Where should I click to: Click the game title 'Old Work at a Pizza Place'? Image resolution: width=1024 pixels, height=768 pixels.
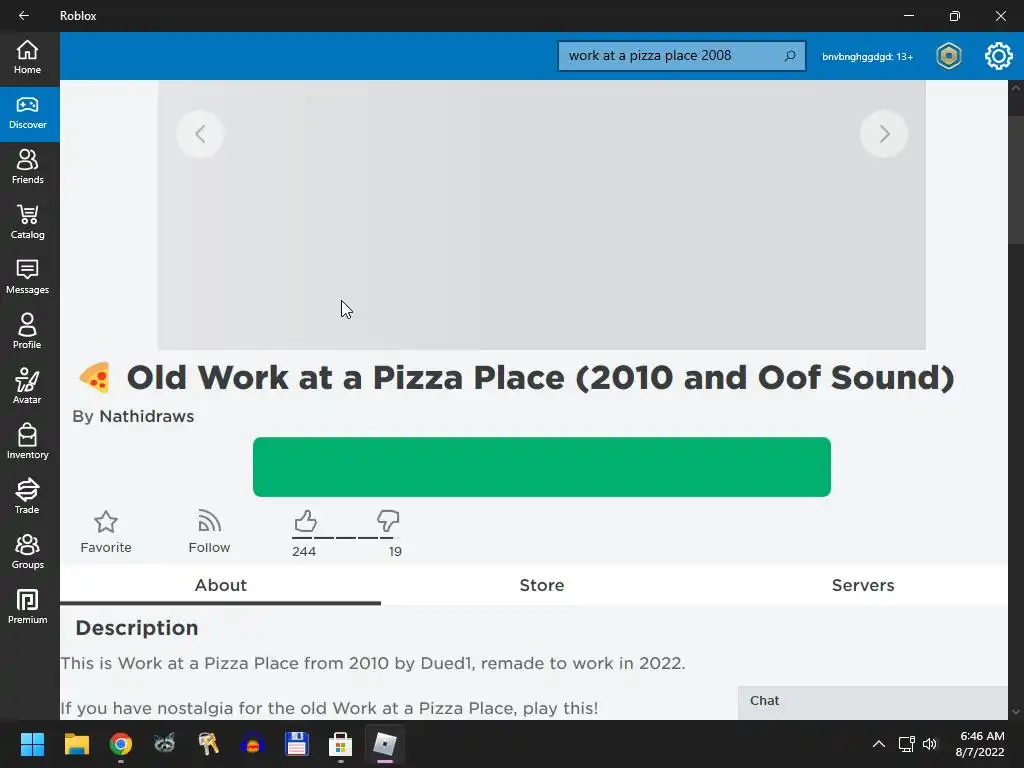tap(540, 377)
